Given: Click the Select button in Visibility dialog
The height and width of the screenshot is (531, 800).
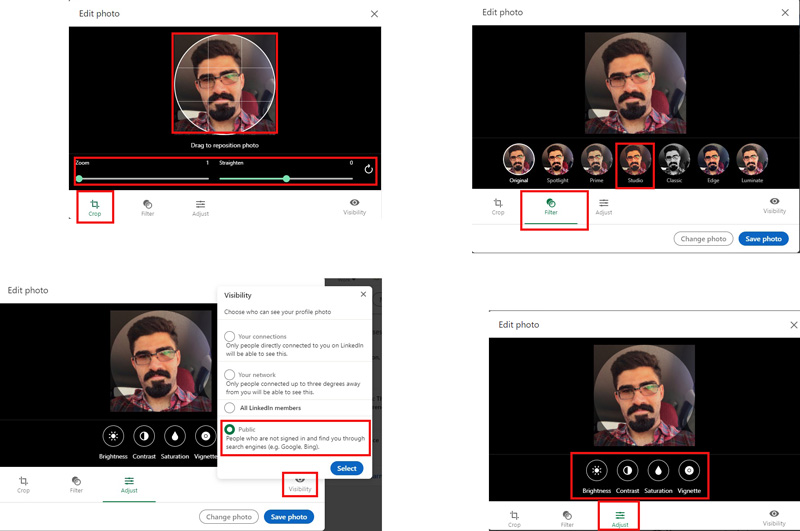Looking at the screenshot, I should pyautogui.click(x=347, y=468).
